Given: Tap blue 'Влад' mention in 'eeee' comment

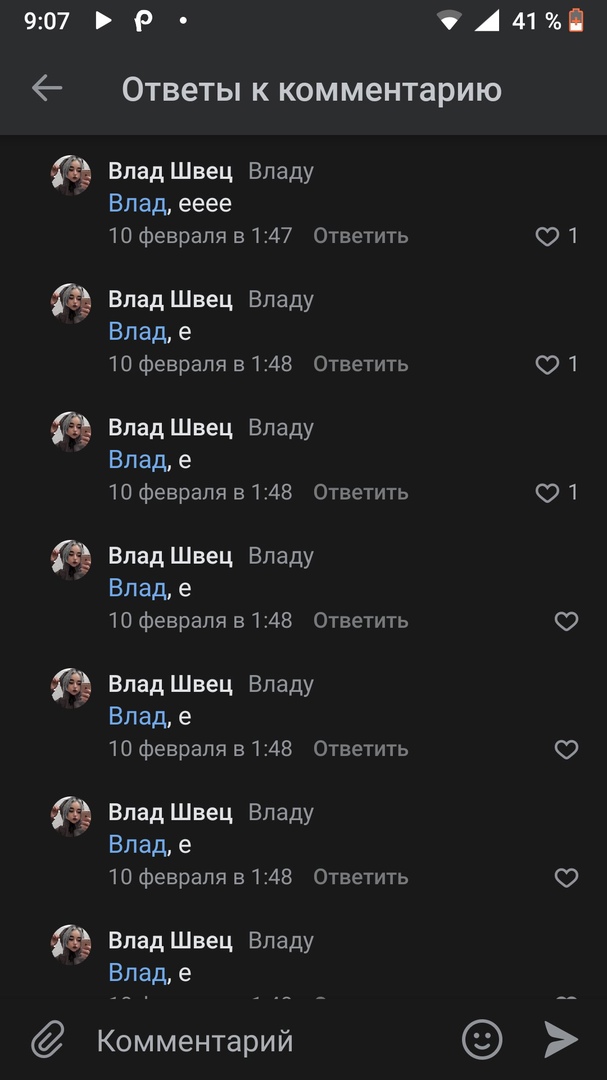Looking at the screenshot, I should (x=137, y=204).
